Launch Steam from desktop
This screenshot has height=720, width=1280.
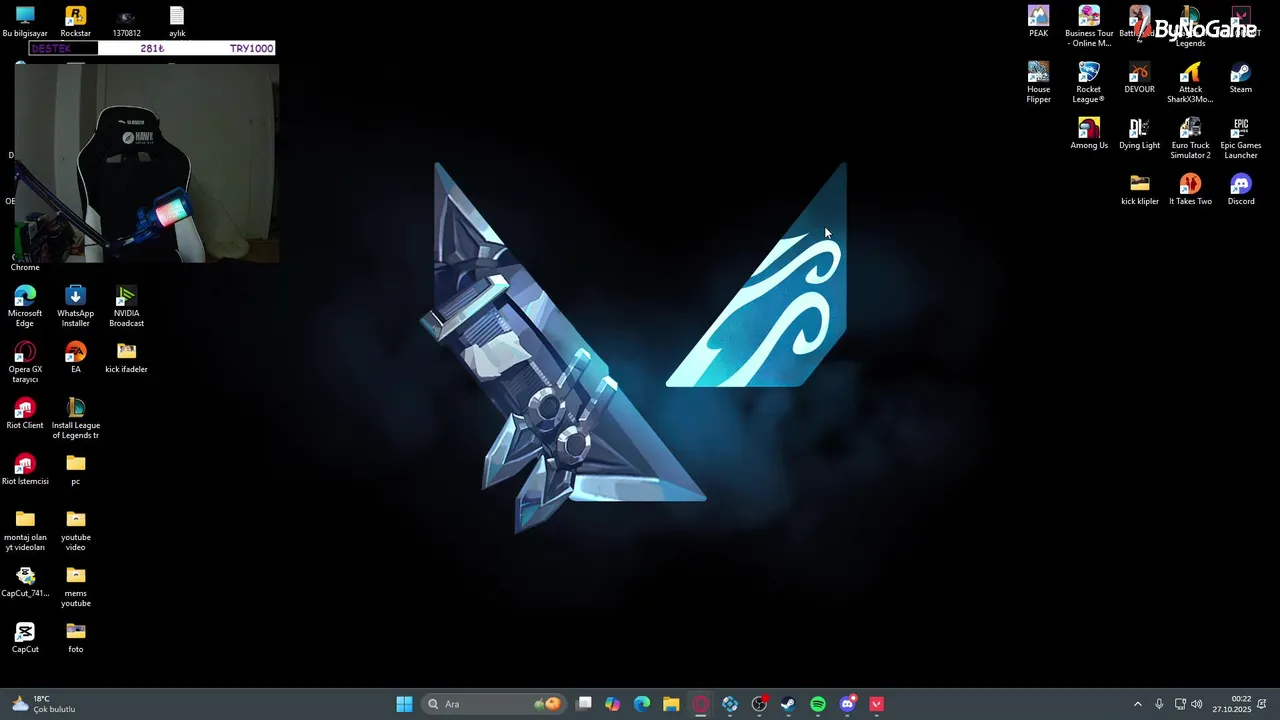click(x=1241, y=77)
